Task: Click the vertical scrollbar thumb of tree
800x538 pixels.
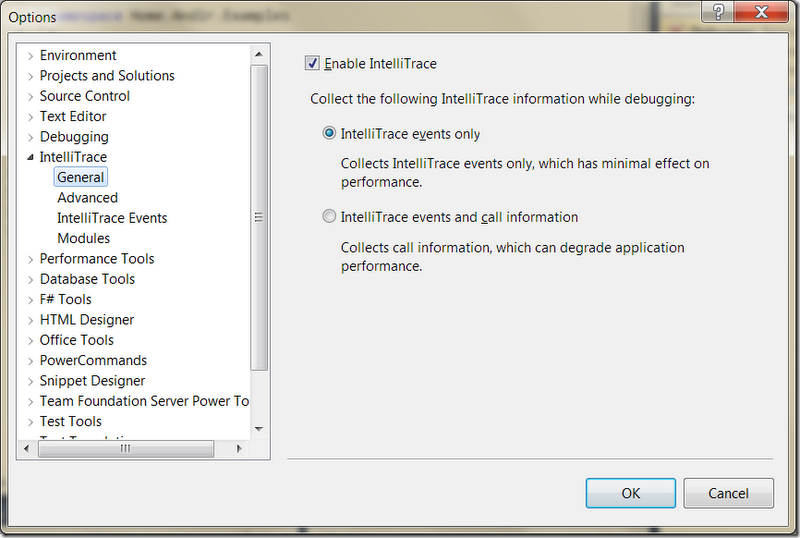Action: (x=259, y=217)
